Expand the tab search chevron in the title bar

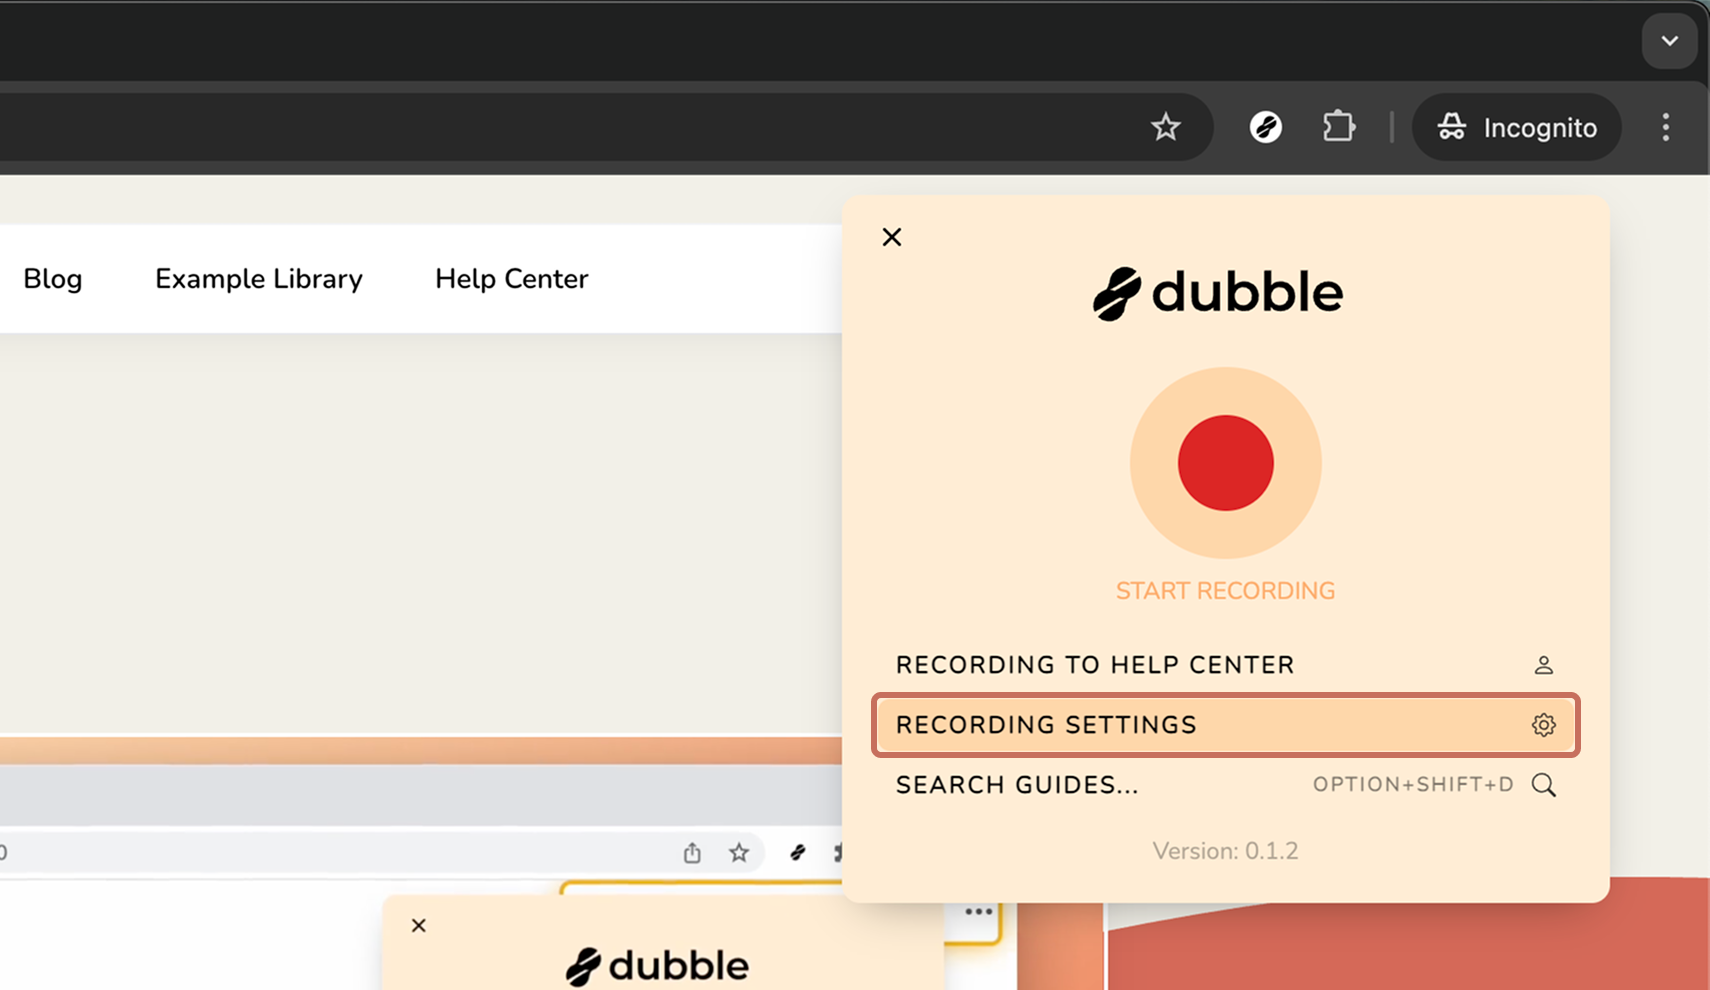tap(1670, 41)
